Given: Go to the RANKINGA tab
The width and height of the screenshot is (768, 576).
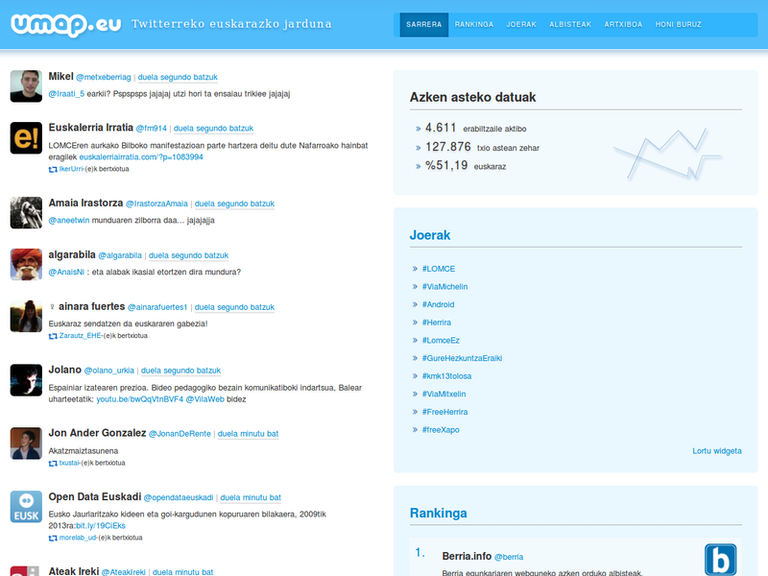Looking at the screenshot, I should [x=474, y=24].
